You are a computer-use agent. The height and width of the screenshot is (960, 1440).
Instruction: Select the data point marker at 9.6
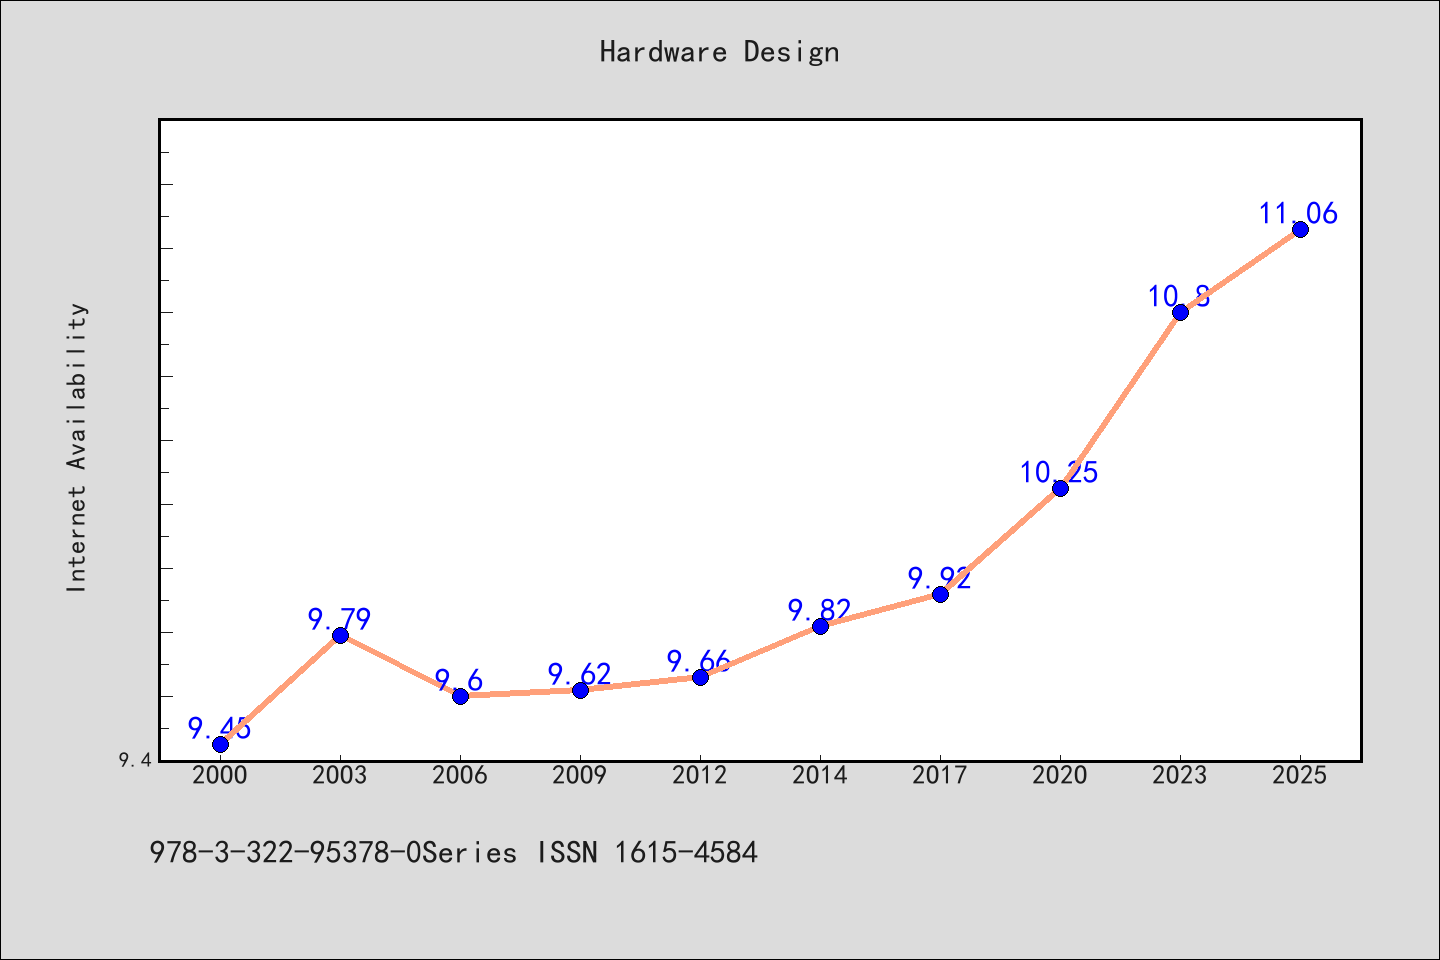(x=460, y=696)
